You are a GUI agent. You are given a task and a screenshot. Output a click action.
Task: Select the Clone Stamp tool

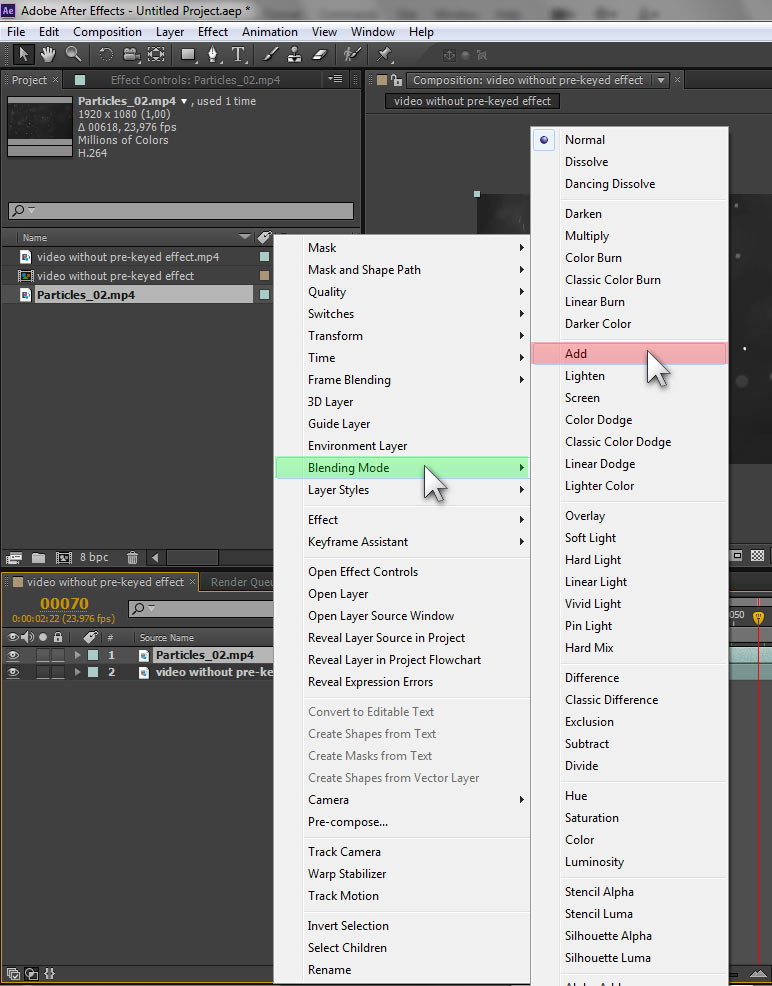(294, 55)
